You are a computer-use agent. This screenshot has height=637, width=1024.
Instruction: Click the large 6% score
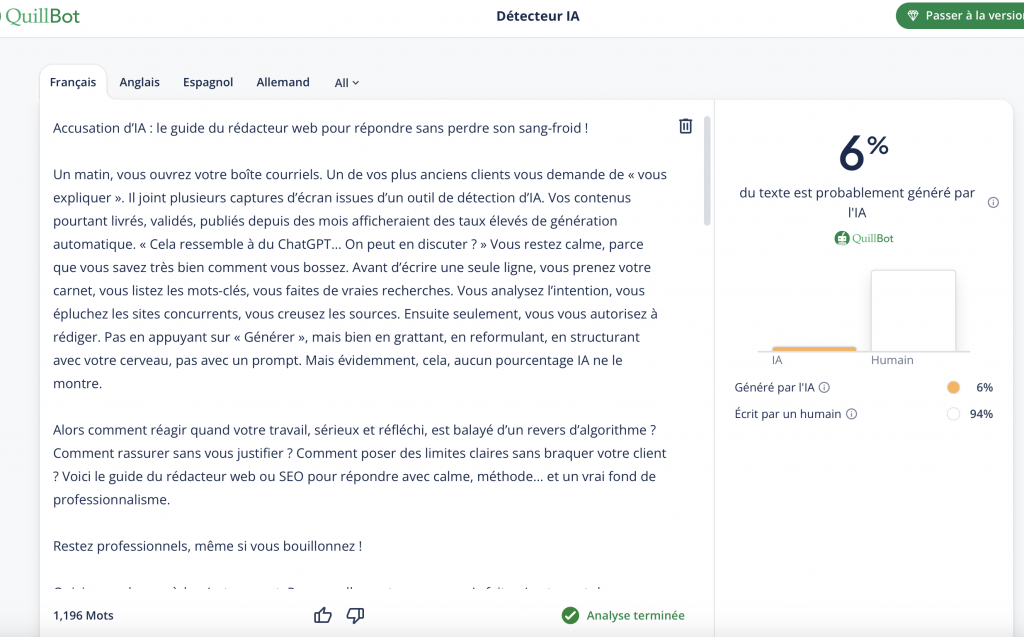click(863, 152)
